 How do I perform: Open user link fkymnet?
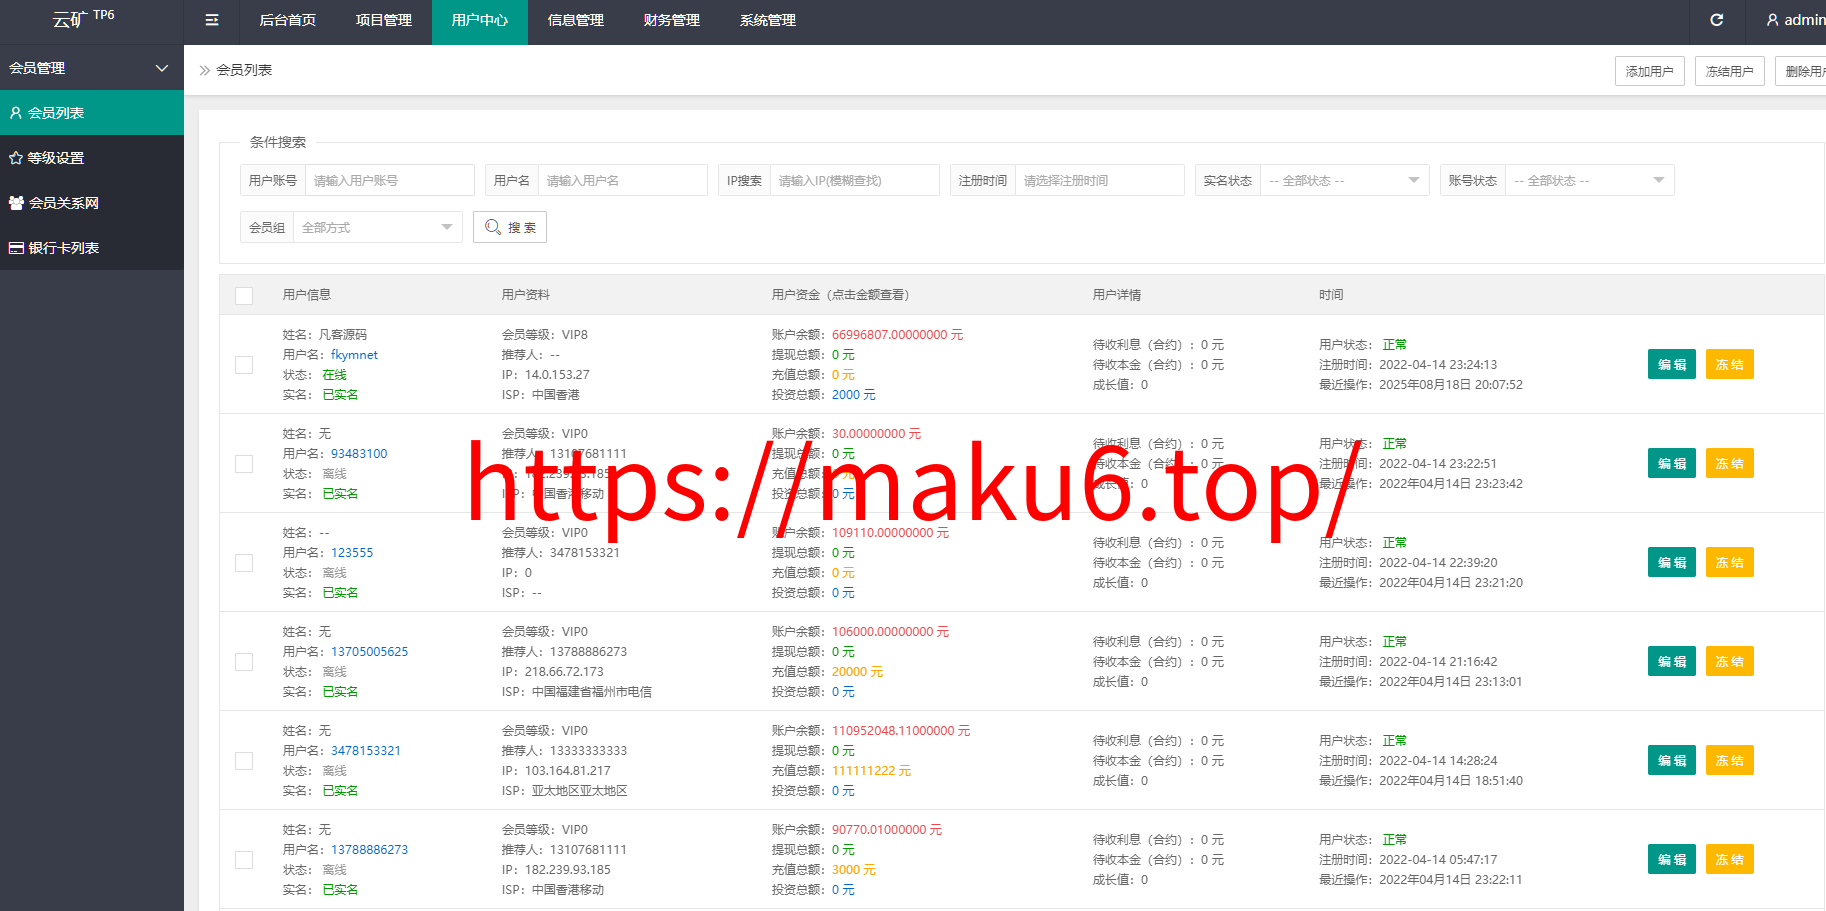click(355, 355)
